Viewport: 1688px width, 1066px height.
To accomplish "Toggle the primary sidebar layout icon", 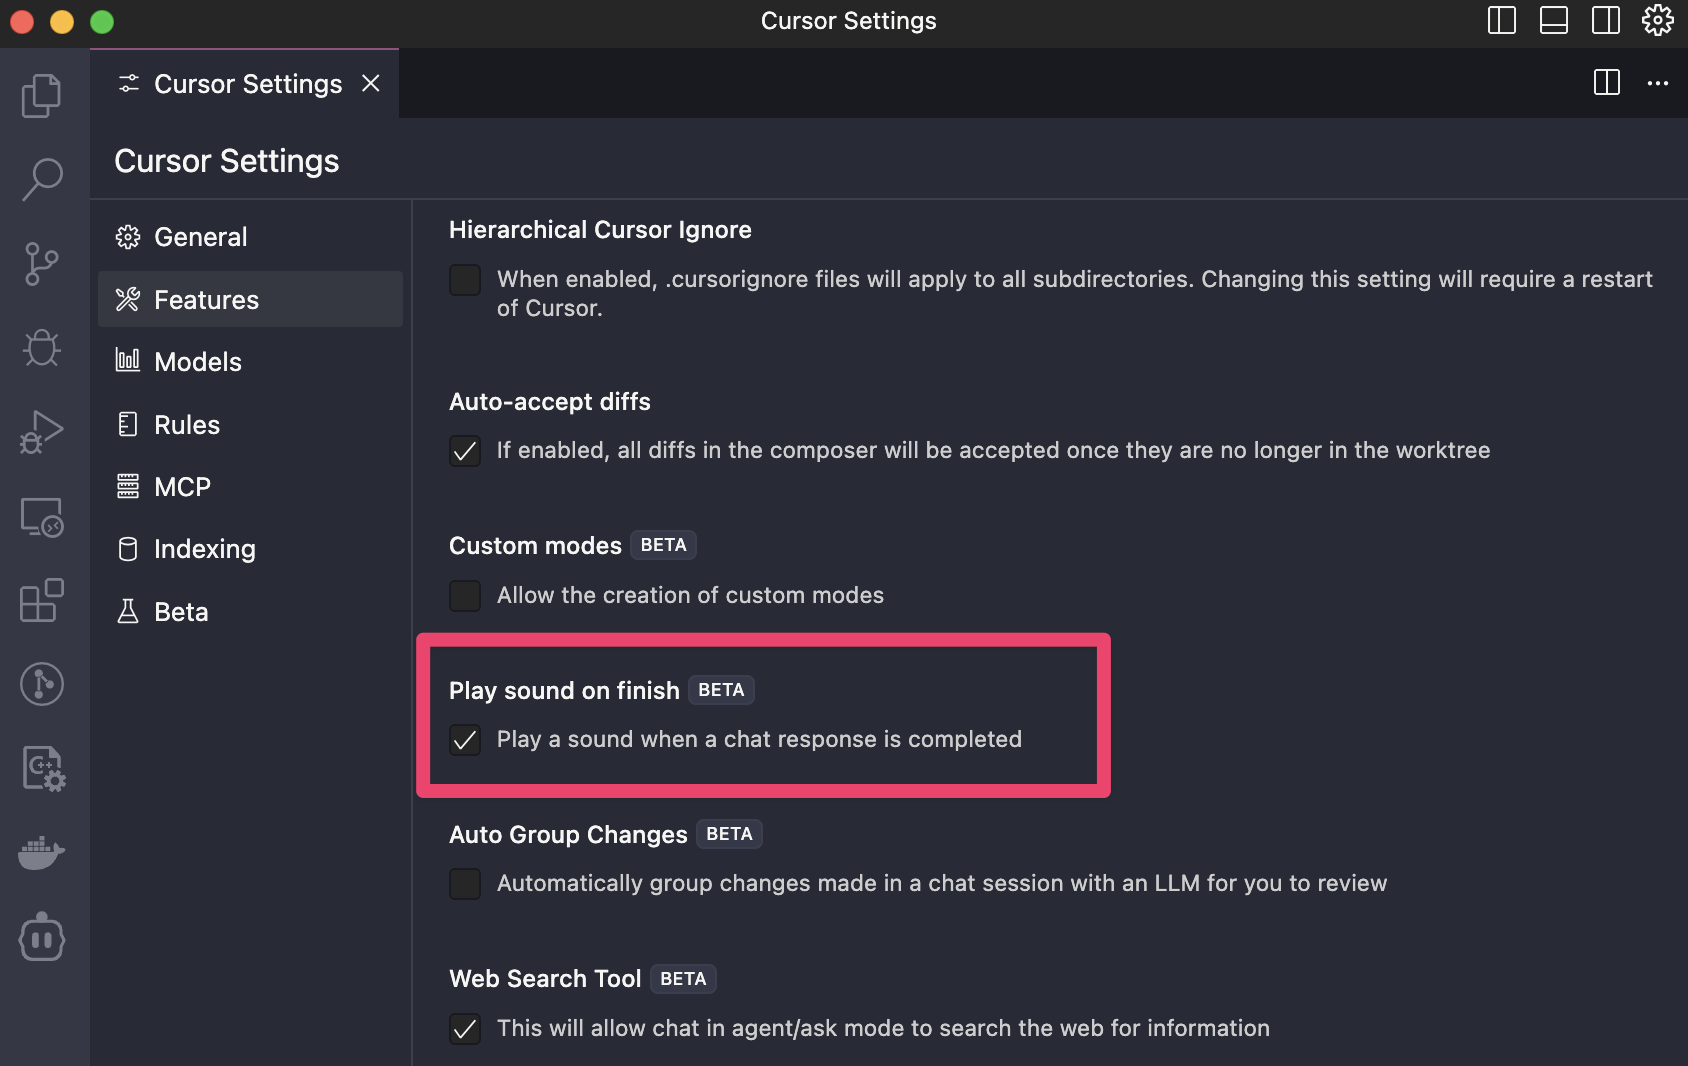I will [x=1502, y=20].
